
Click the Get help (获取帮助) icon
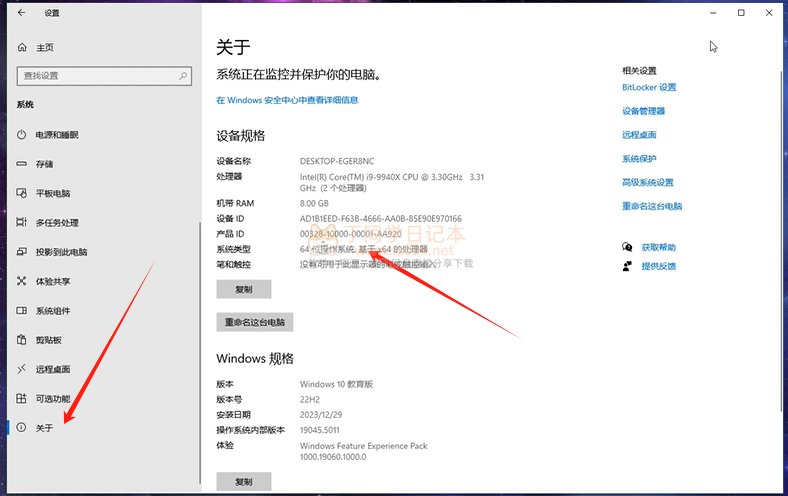point(627,247)
